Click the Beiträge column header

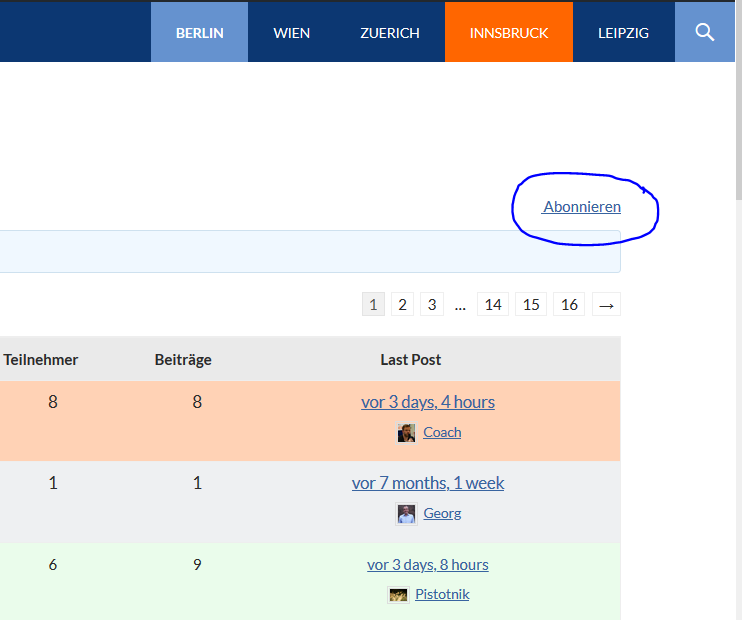[x=183, y=360]
